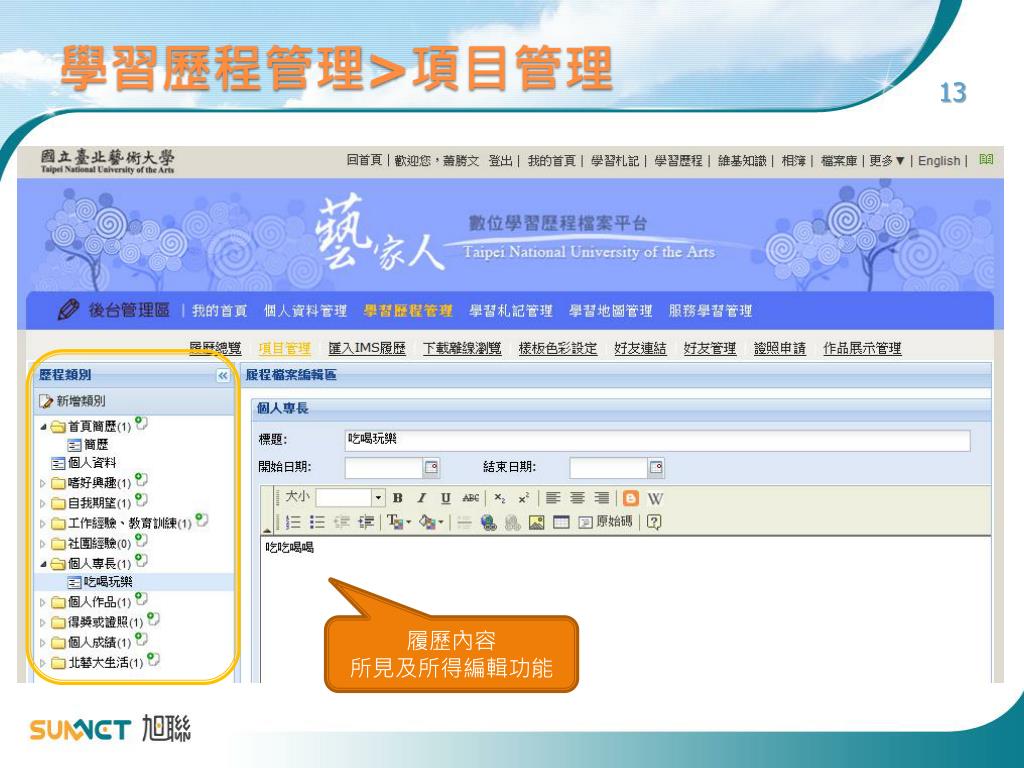1024x768 pixels.
Task: Toggle underline formatting in editor
Action: pos(445,498)
